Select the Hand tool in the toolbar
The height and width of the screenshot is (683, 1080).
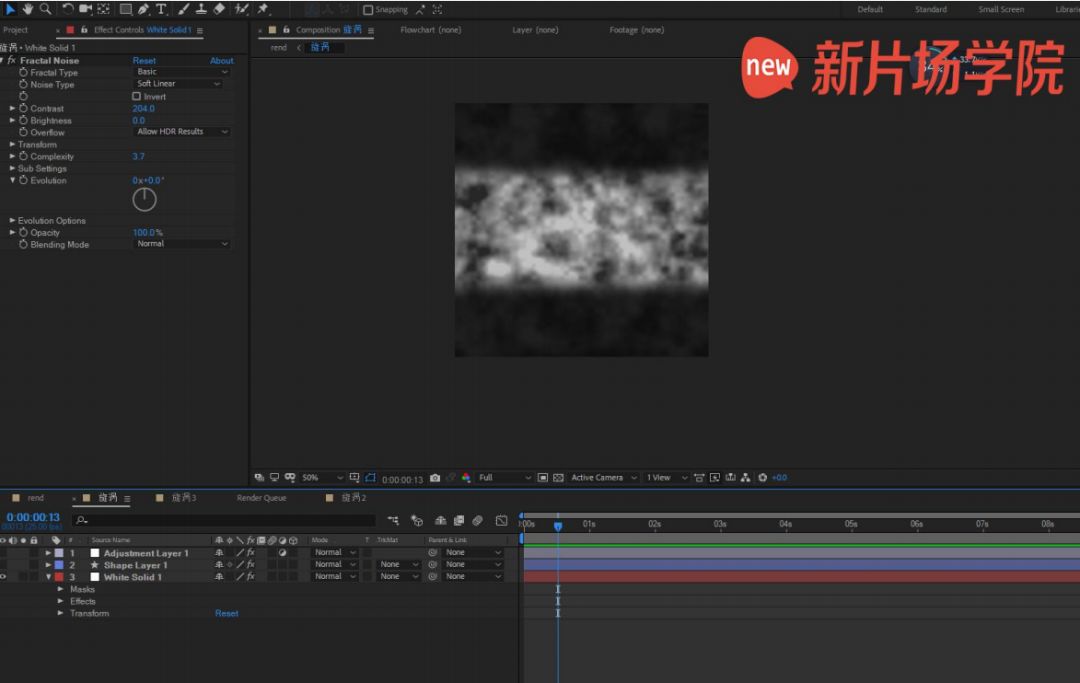(x=27, y=9)
